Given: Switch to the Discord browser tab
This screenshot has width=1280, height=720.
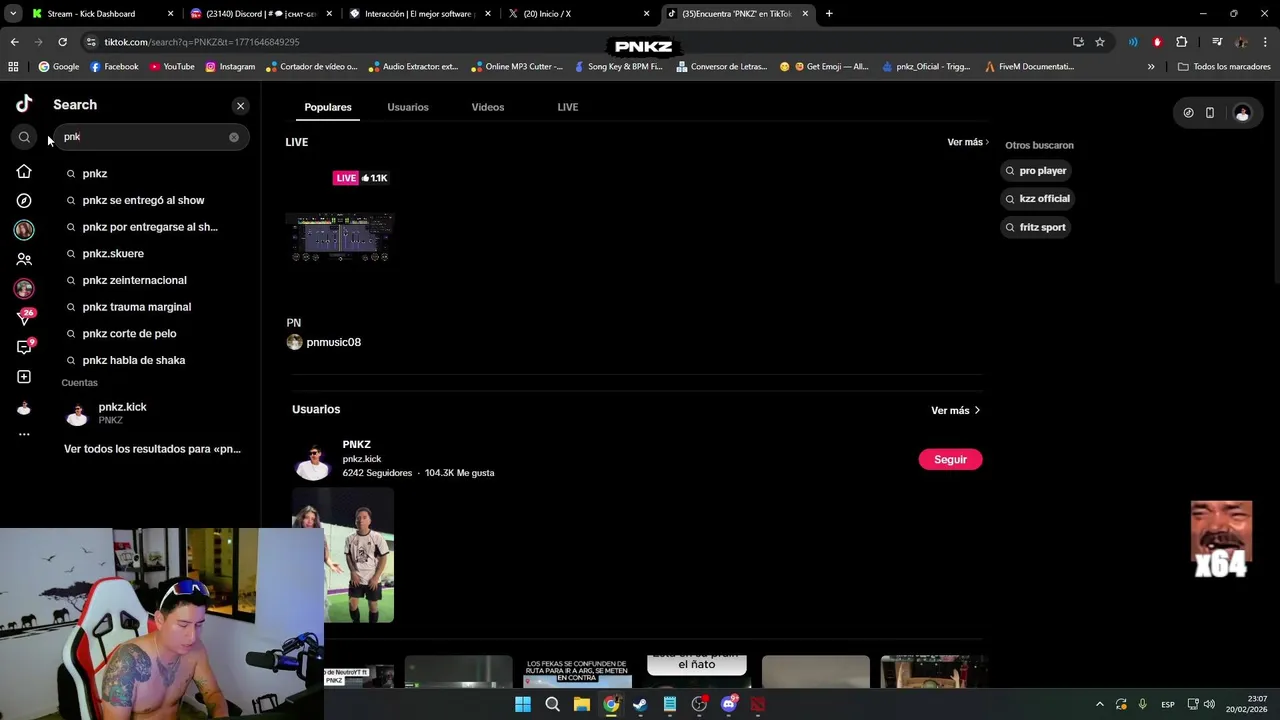Looking at the screenshot, I should tap(260, 14).
